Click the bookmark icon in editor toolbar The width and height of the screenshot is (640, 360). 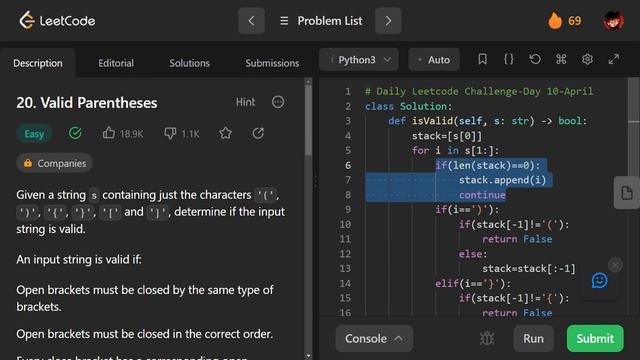click(482, 60)
